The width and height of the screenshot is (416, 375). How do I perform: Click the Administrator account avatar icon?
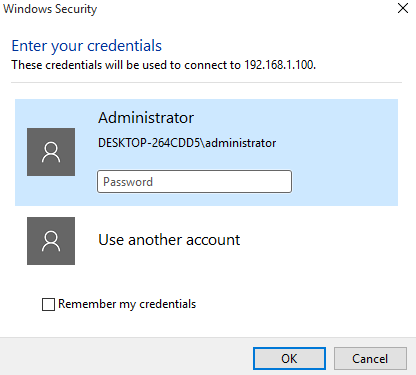51,152
